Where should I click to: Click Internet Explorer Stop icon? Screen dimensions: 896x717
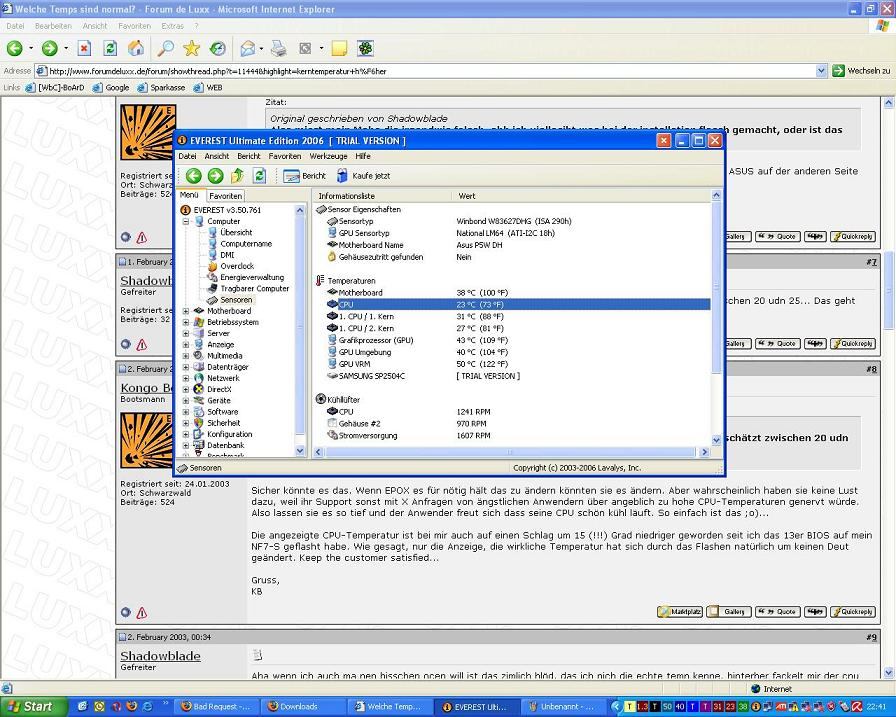(x=84, y=49)
